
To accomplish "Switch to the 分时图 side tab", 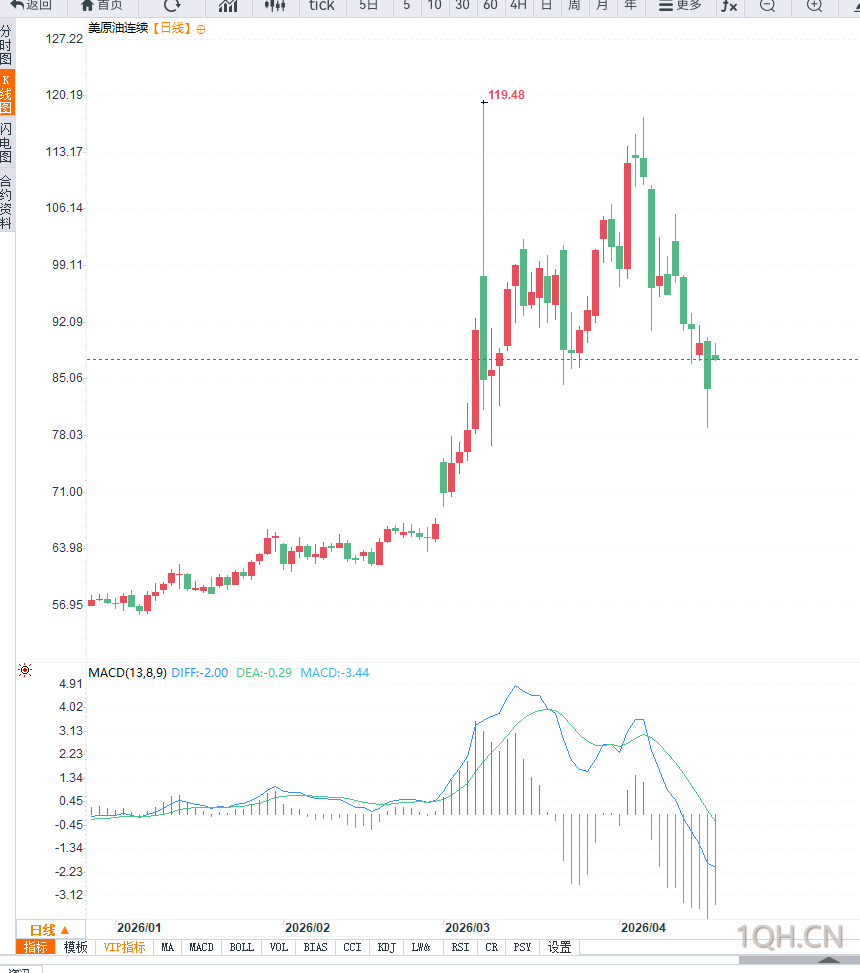I will (7, 46).
